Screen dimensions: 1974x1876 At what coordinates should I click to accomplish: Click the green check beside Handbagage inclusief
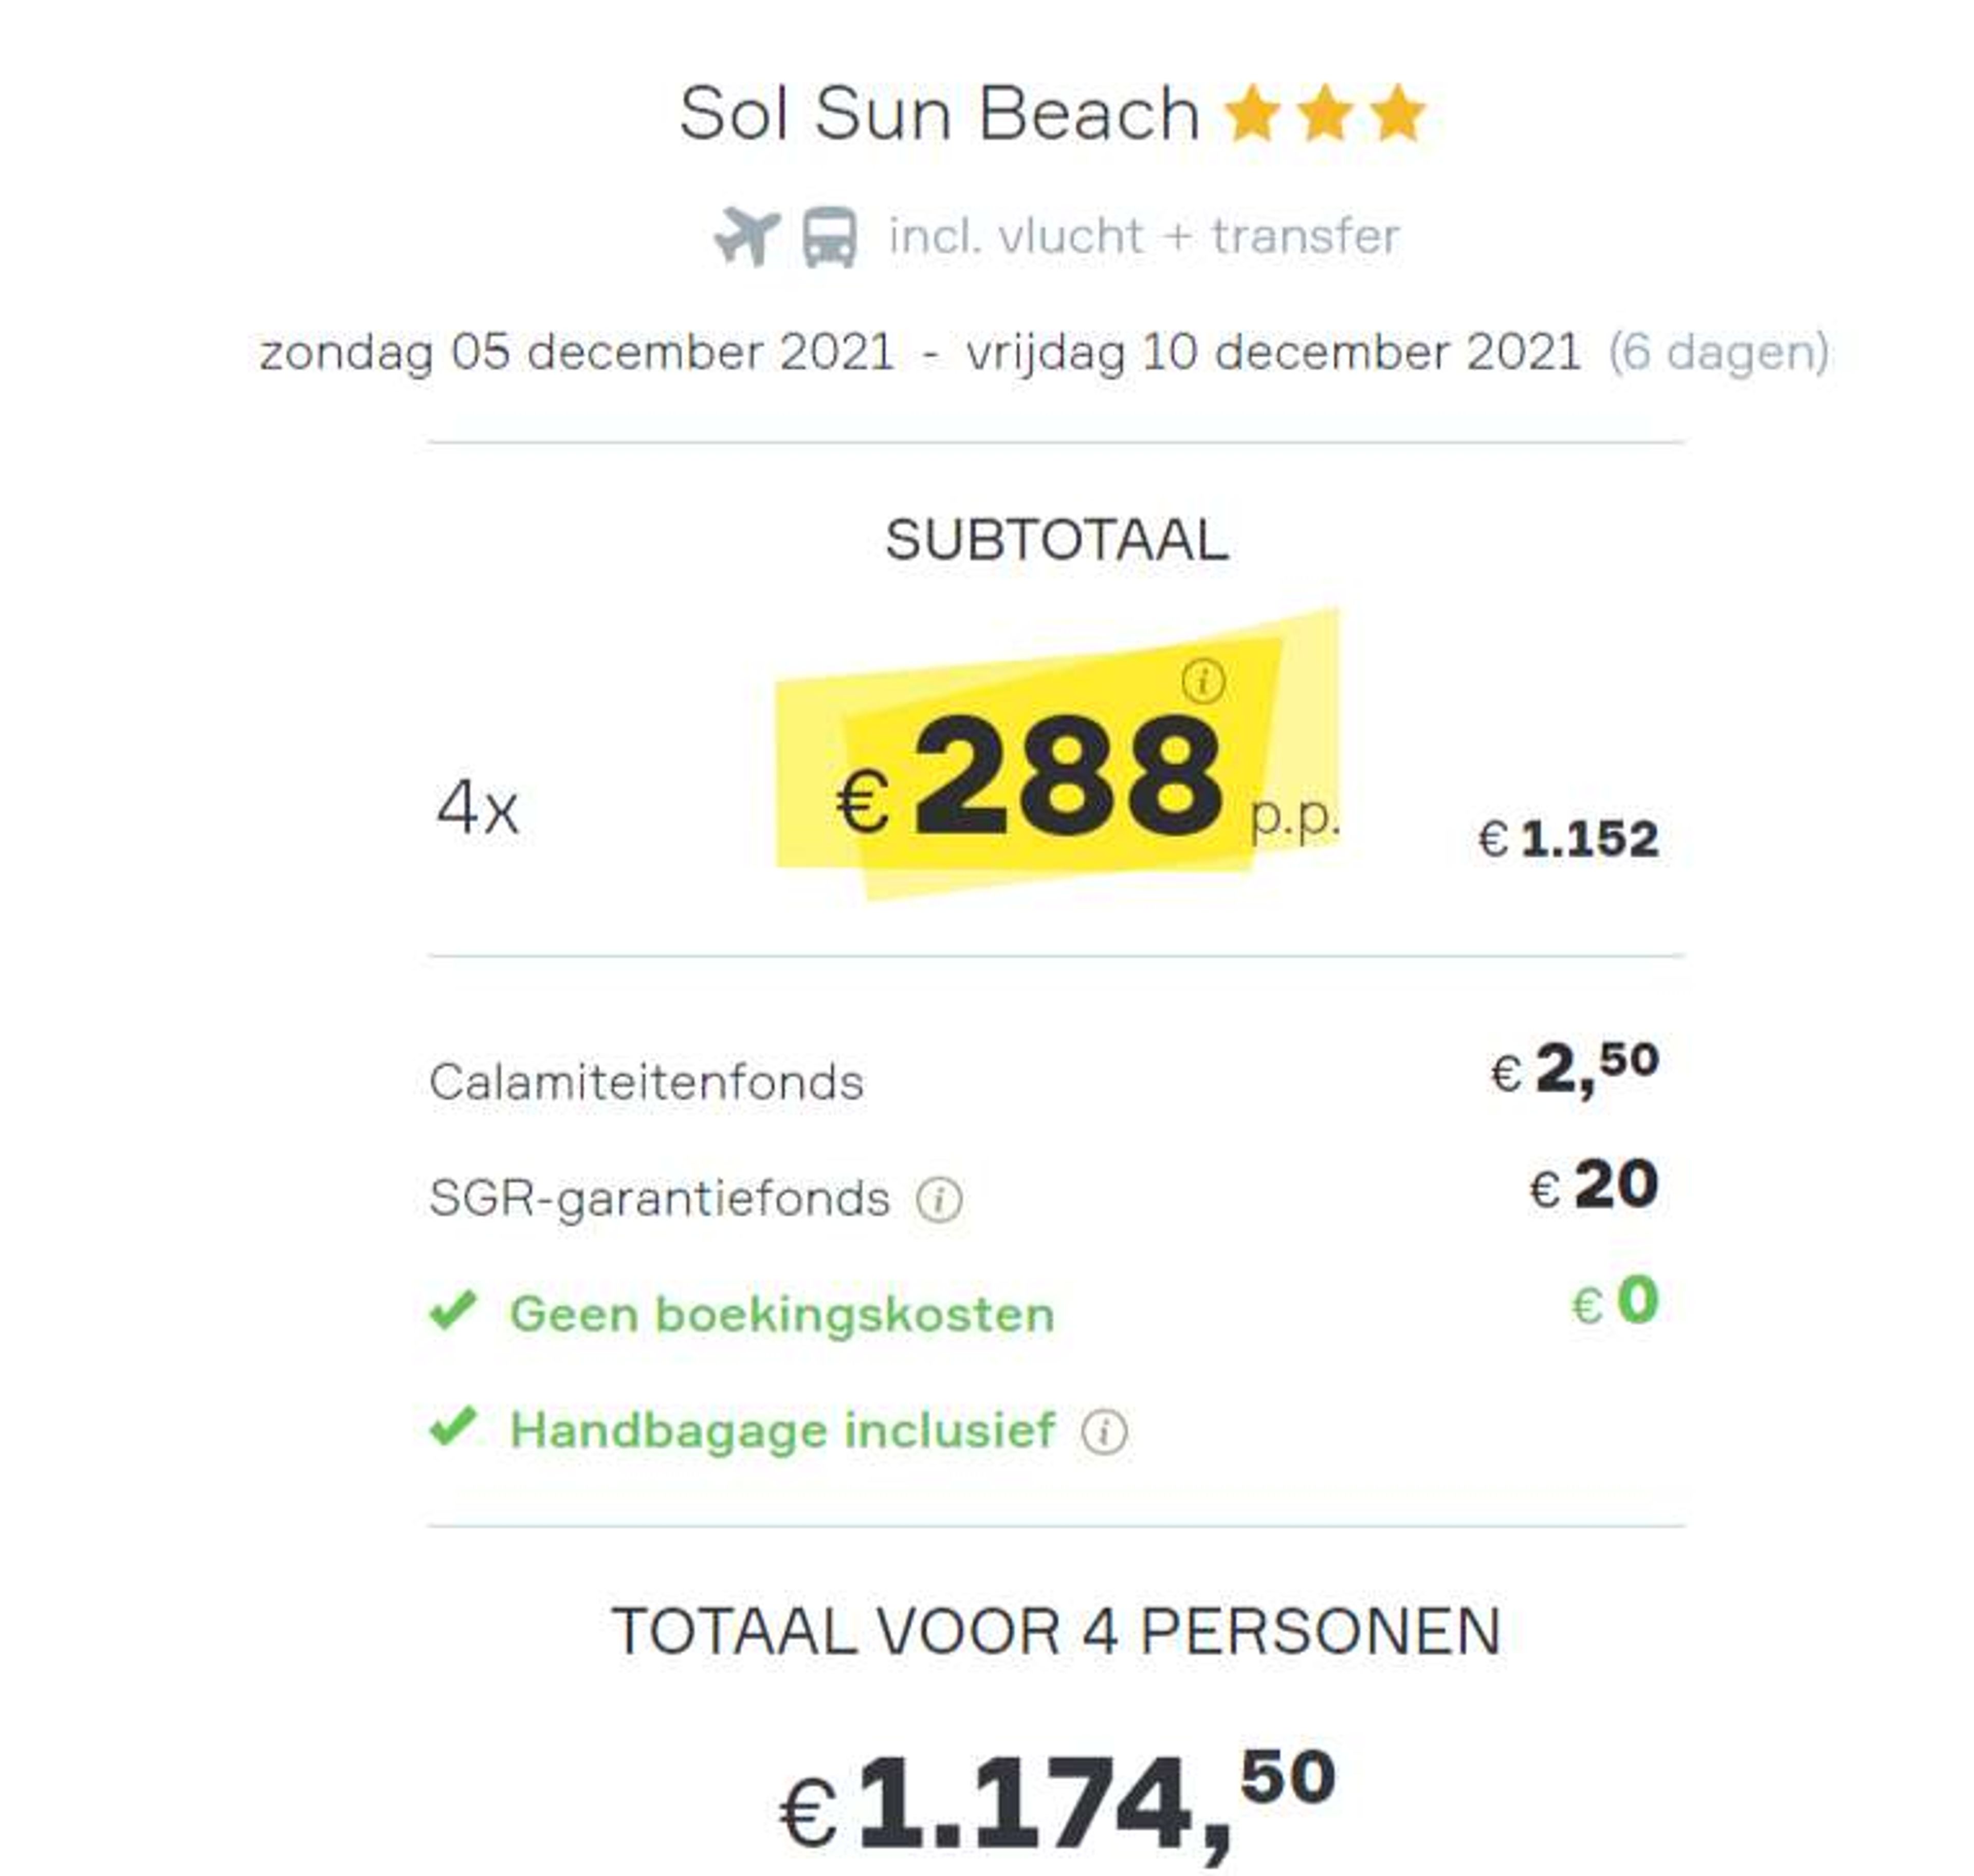click(453, 1427)
